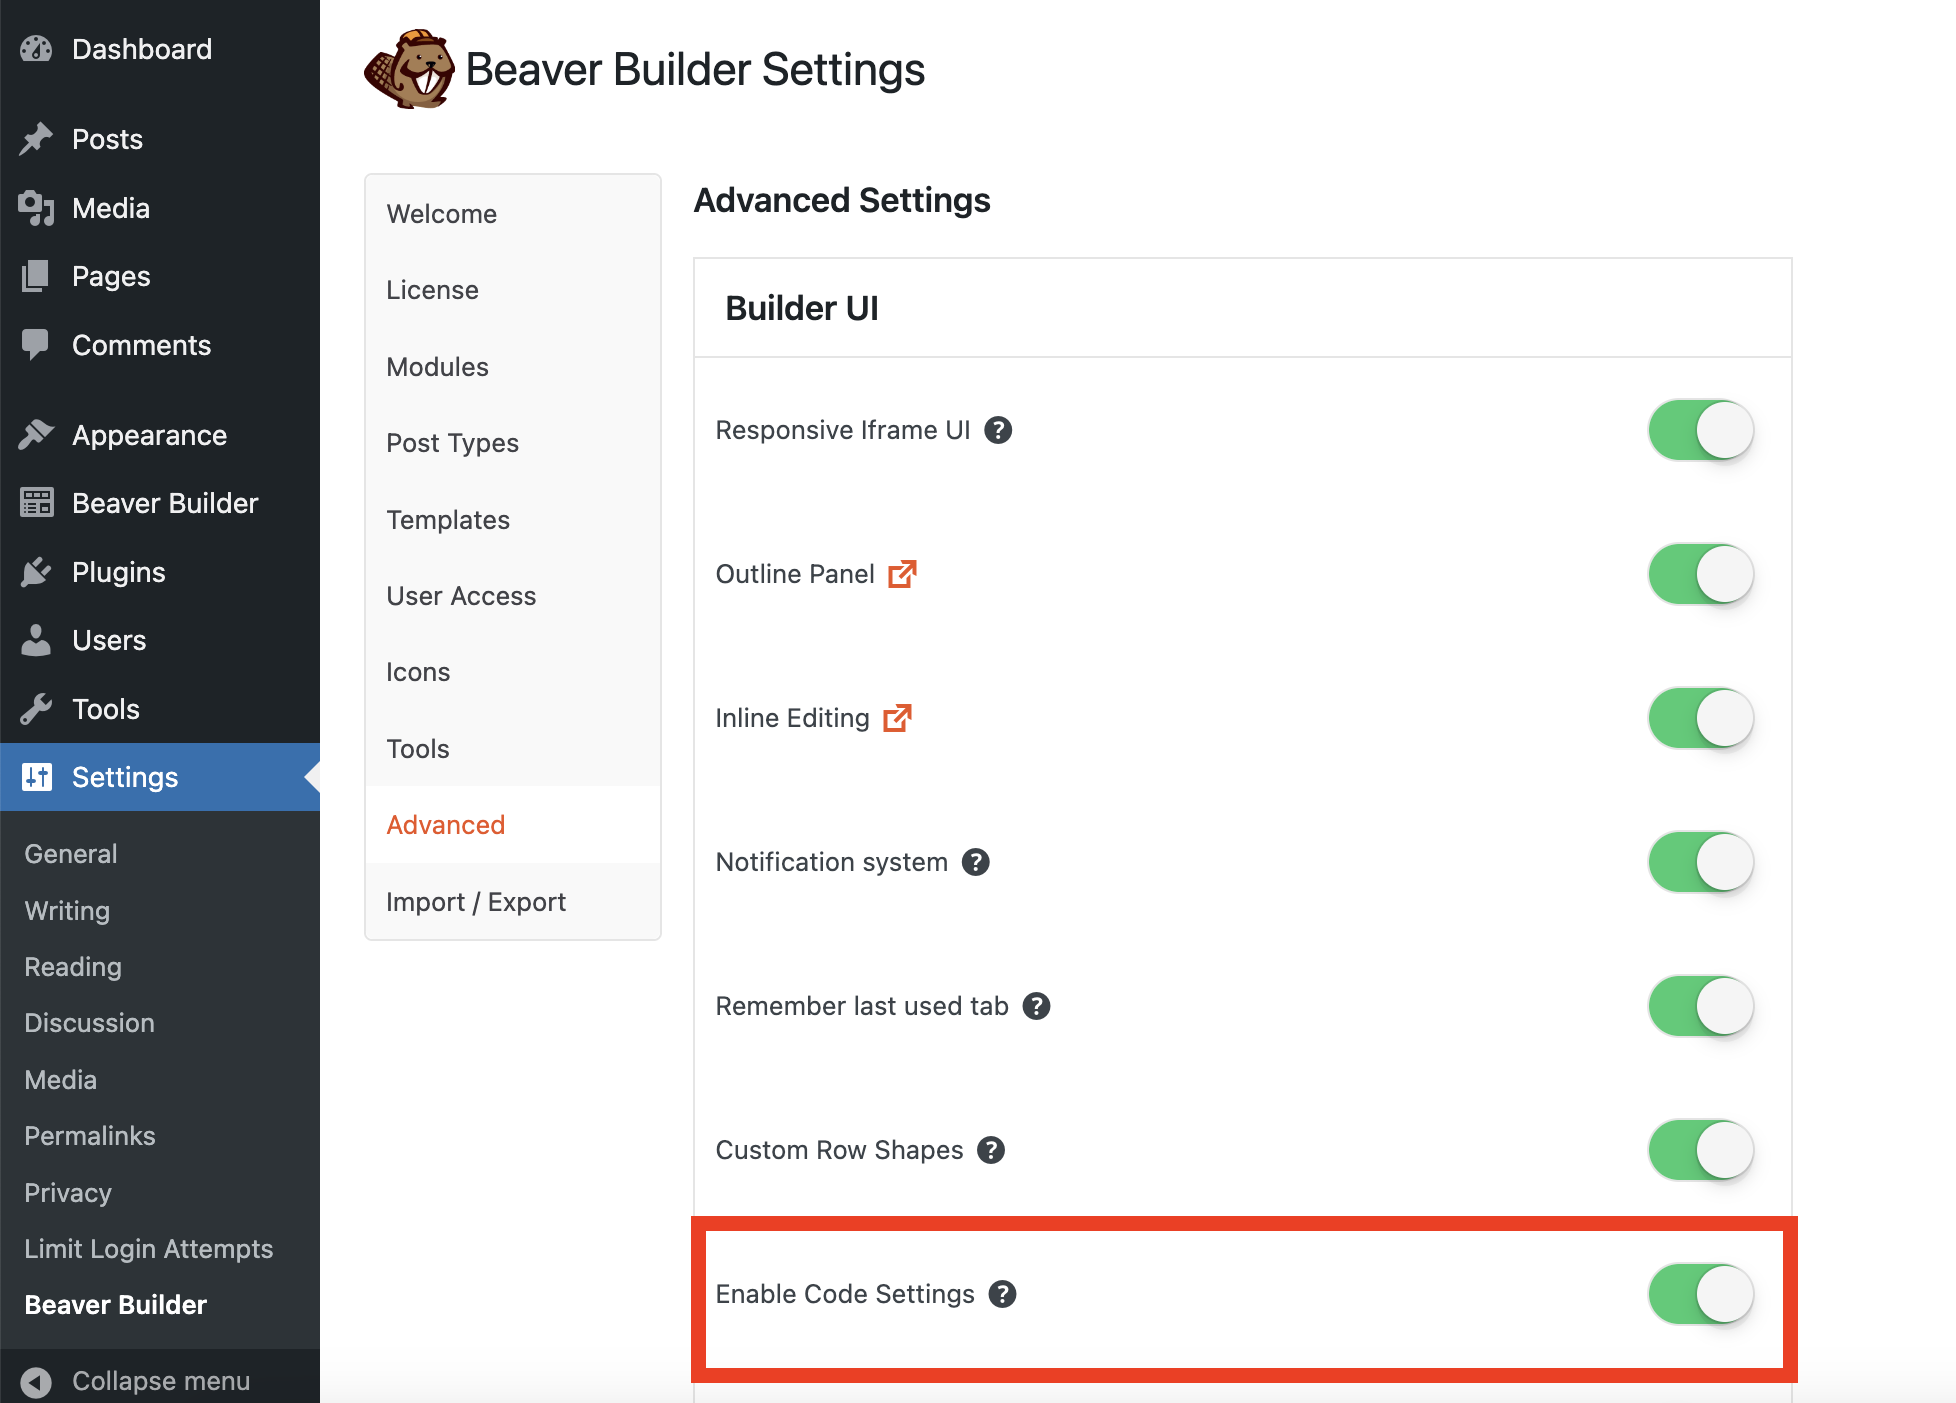Click help icon beside Notification system
The height and width of the screenshot is (1403, 1956).
[x=975, y=862]
